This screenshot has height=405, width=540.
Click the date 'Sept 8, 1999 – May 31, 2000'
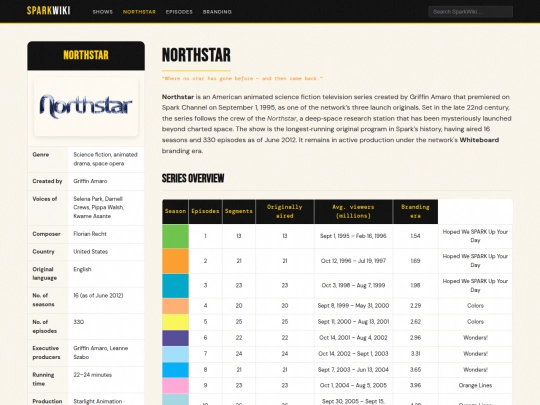pyautogui.click(x=353, y=305)
